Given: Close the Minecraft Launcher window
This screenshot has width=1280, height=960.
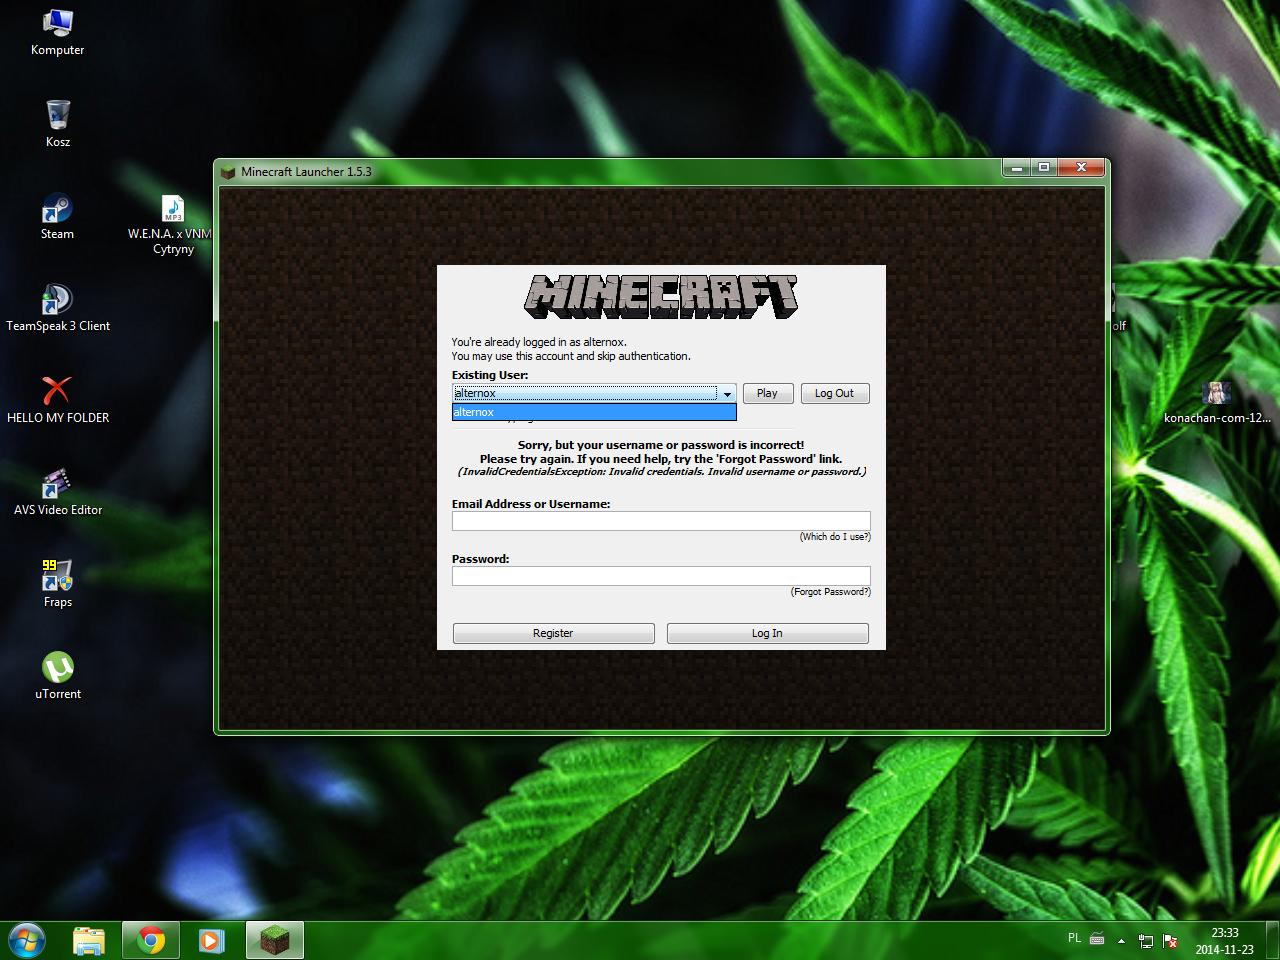Looking at the screenshot, I should pos(1081,168).
